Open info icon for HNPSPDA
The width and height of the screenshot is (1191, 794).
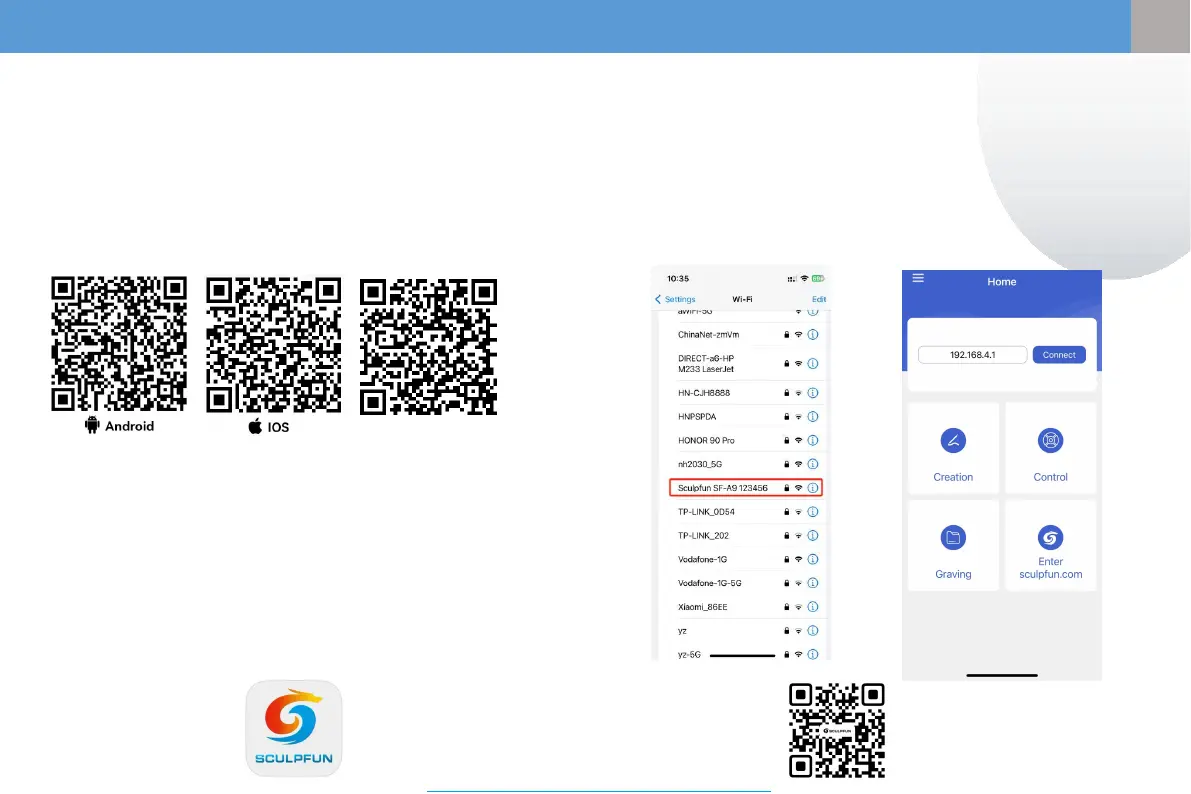point(813,416)
